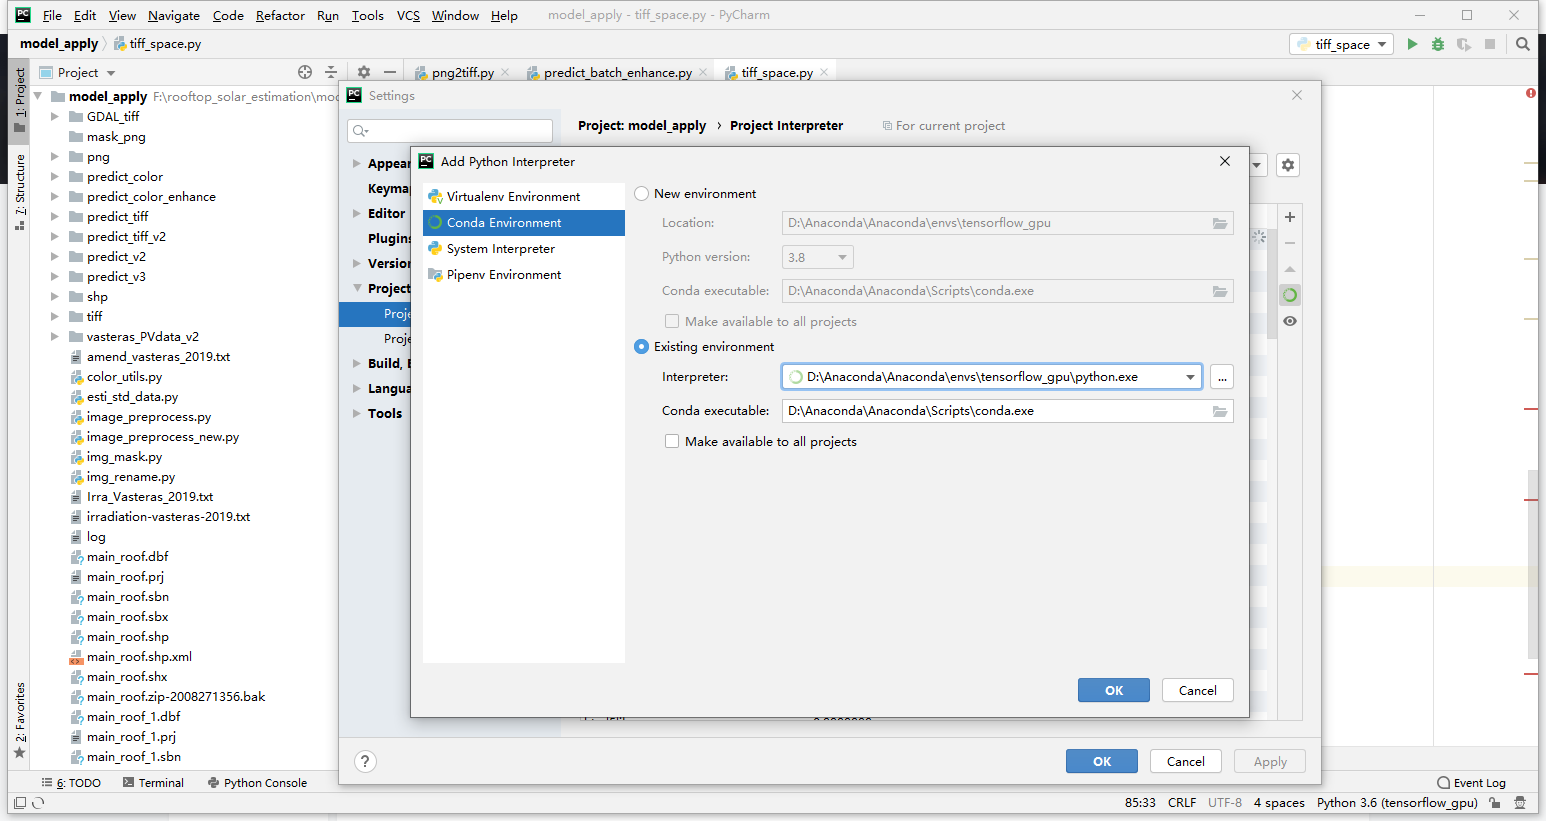Open the VCS menu
1546x821 pixels.
click(x=407, y=15)
